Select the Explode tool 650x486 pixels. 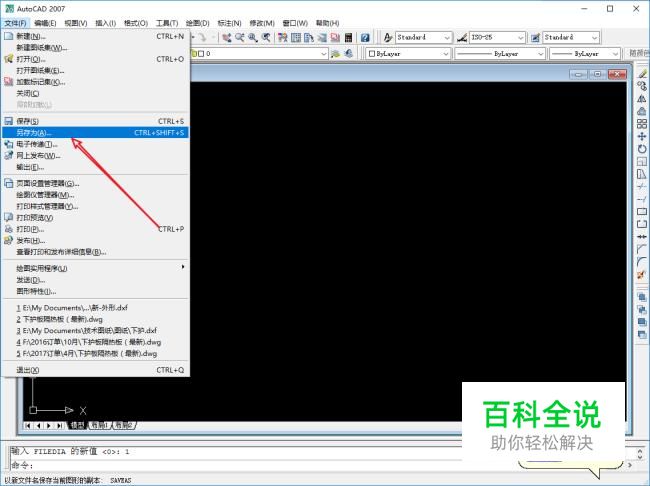point(642,274)
